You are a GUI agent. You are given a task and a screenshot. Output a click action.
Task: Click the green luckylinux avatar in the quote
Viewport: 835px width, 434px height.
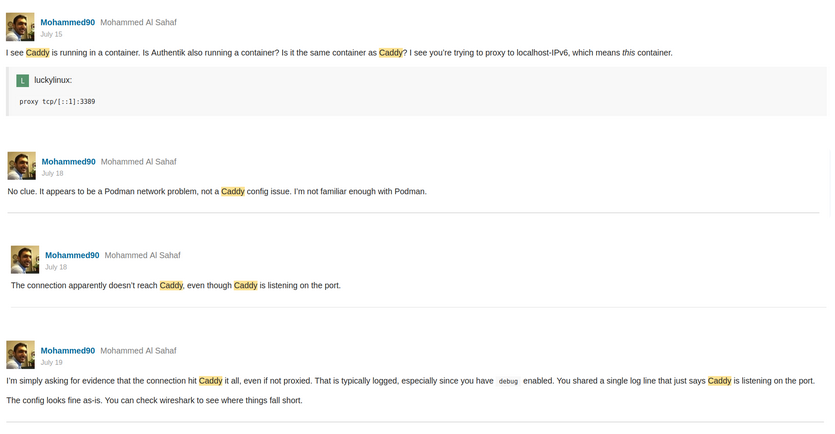click(x=23, y=80)
